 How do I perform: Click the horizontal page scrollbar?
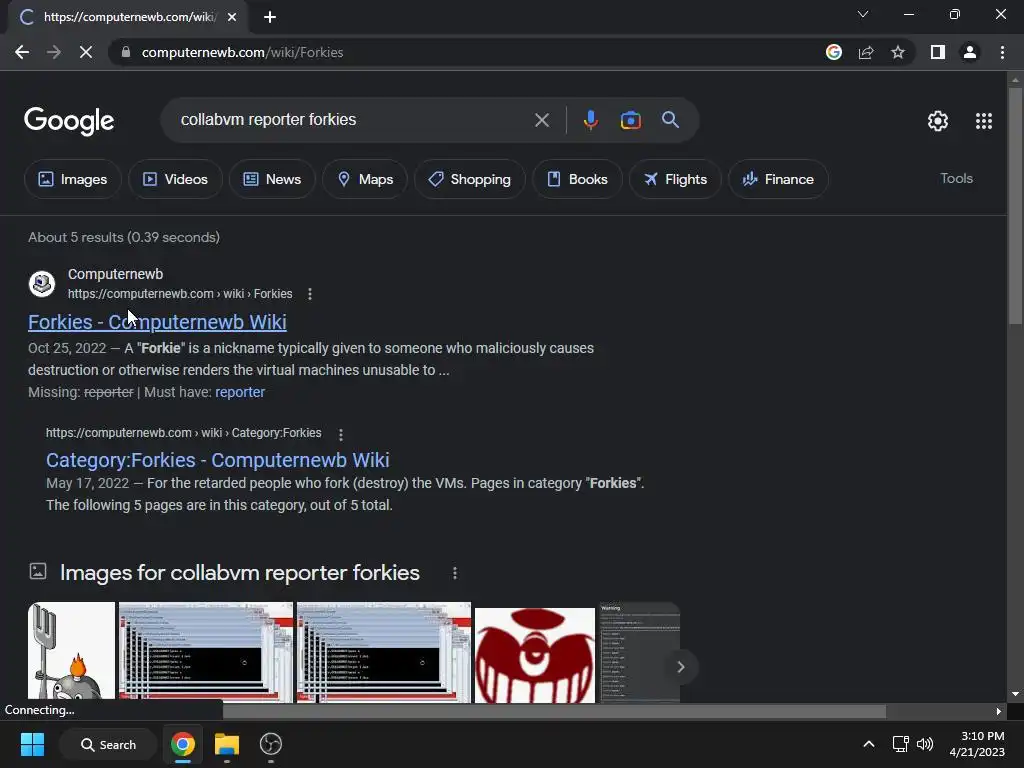[x=554, y=711]
